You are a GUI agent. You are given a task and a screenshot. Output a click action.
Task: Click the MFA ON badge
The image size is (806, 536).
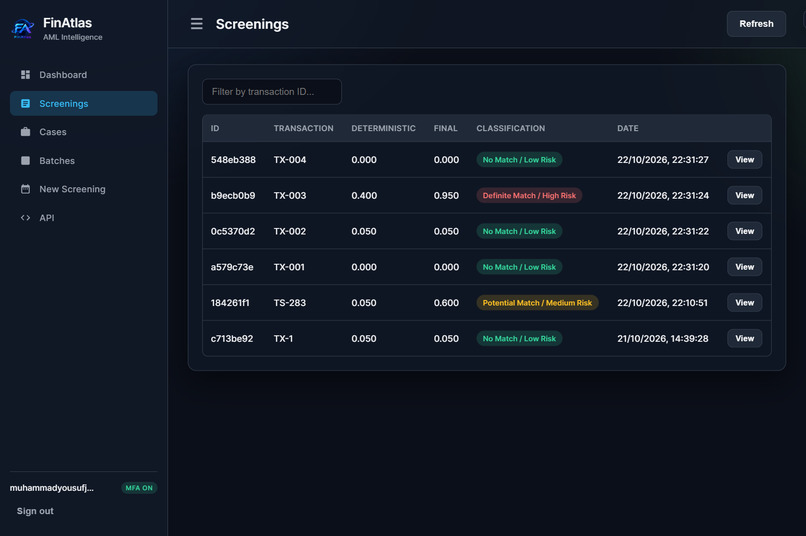pyautogui.click(x=139, y=488)
